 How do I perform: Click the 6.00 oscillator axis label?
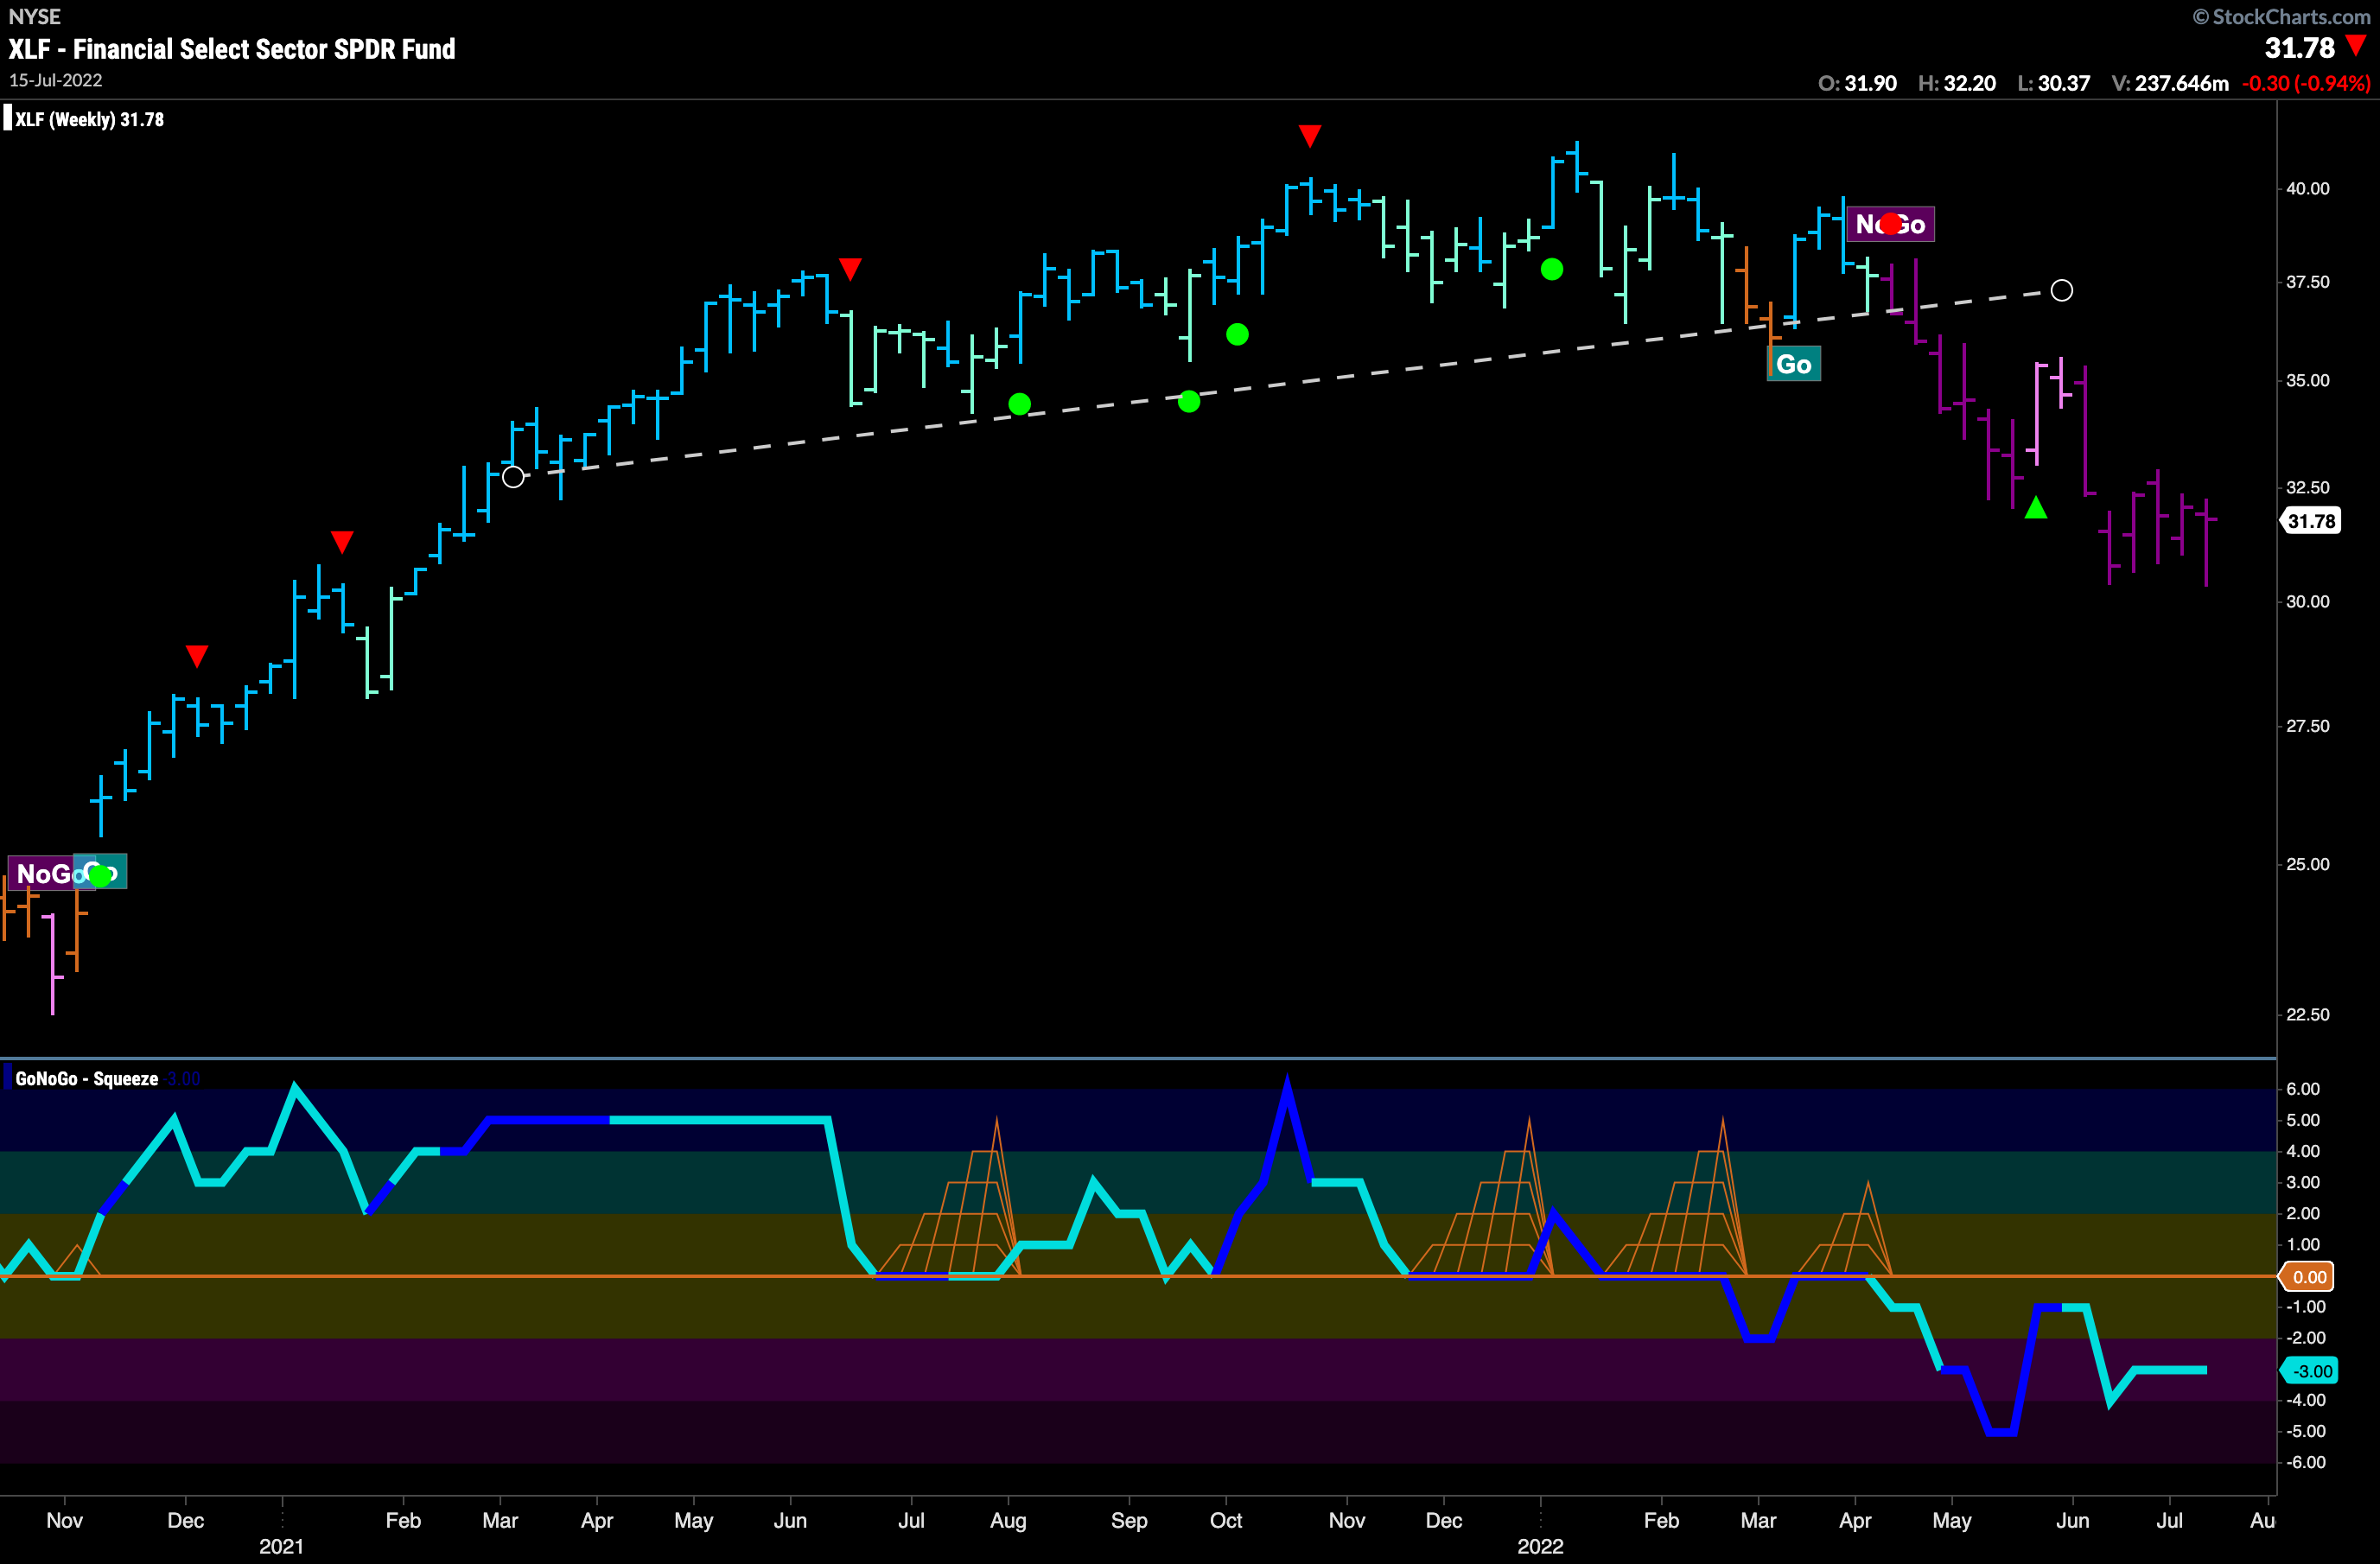2304,1089
